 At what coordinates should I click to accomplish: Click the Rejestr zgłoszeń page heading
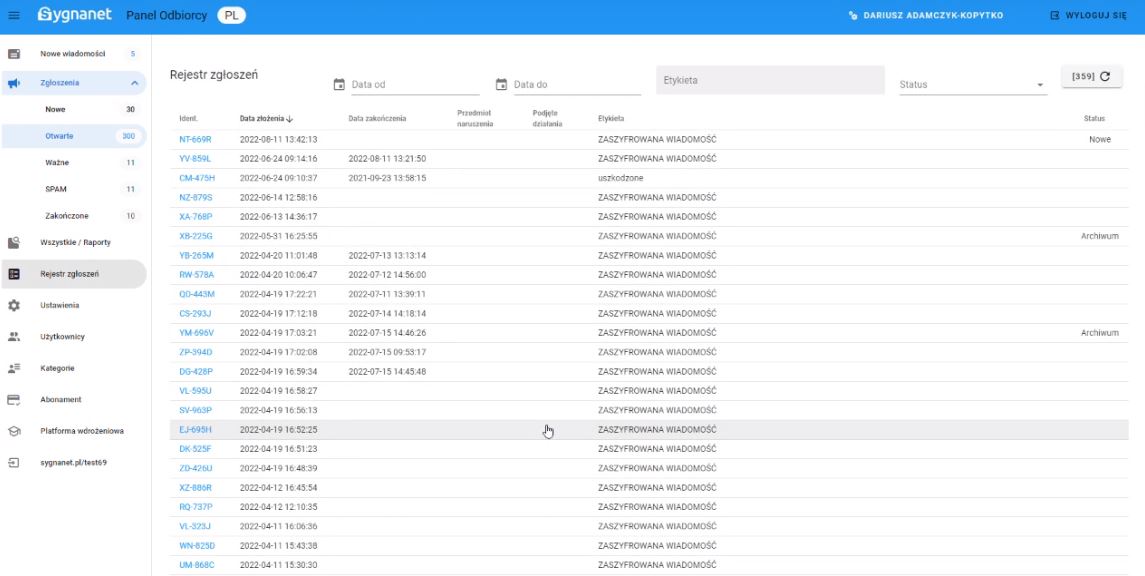coord(213,74)
